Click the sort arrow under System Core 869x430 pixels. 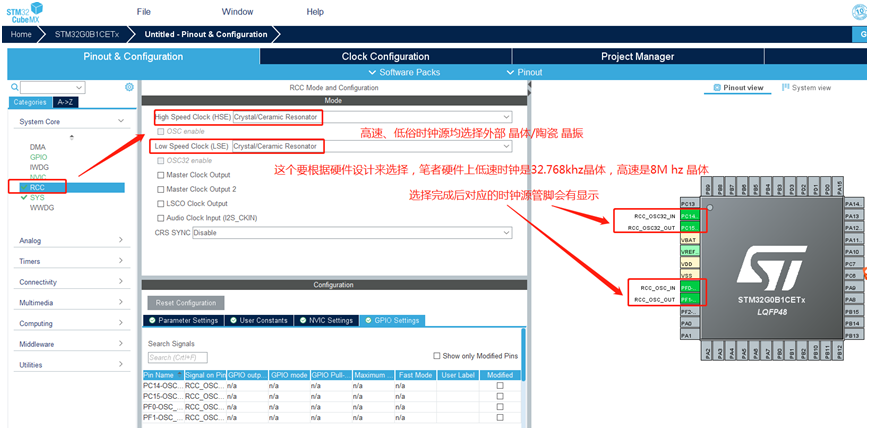[71, 137]
